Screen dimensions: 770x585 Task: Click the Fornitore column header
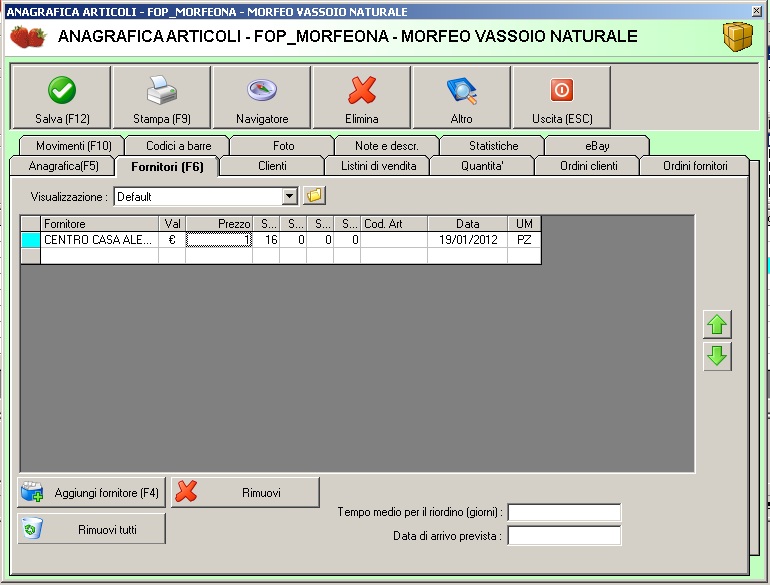click(x=99, y=223)
